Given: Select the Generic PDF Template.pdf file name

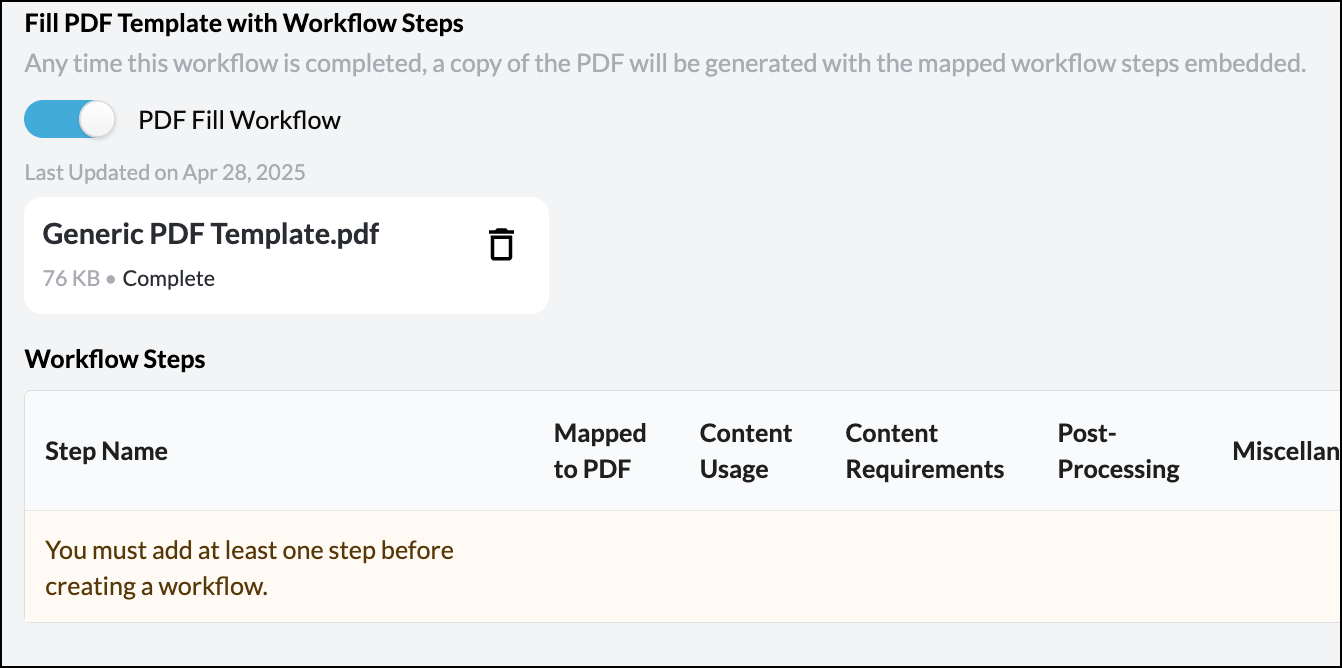Looking at the screenshot, I should click(x=211, y=234).
